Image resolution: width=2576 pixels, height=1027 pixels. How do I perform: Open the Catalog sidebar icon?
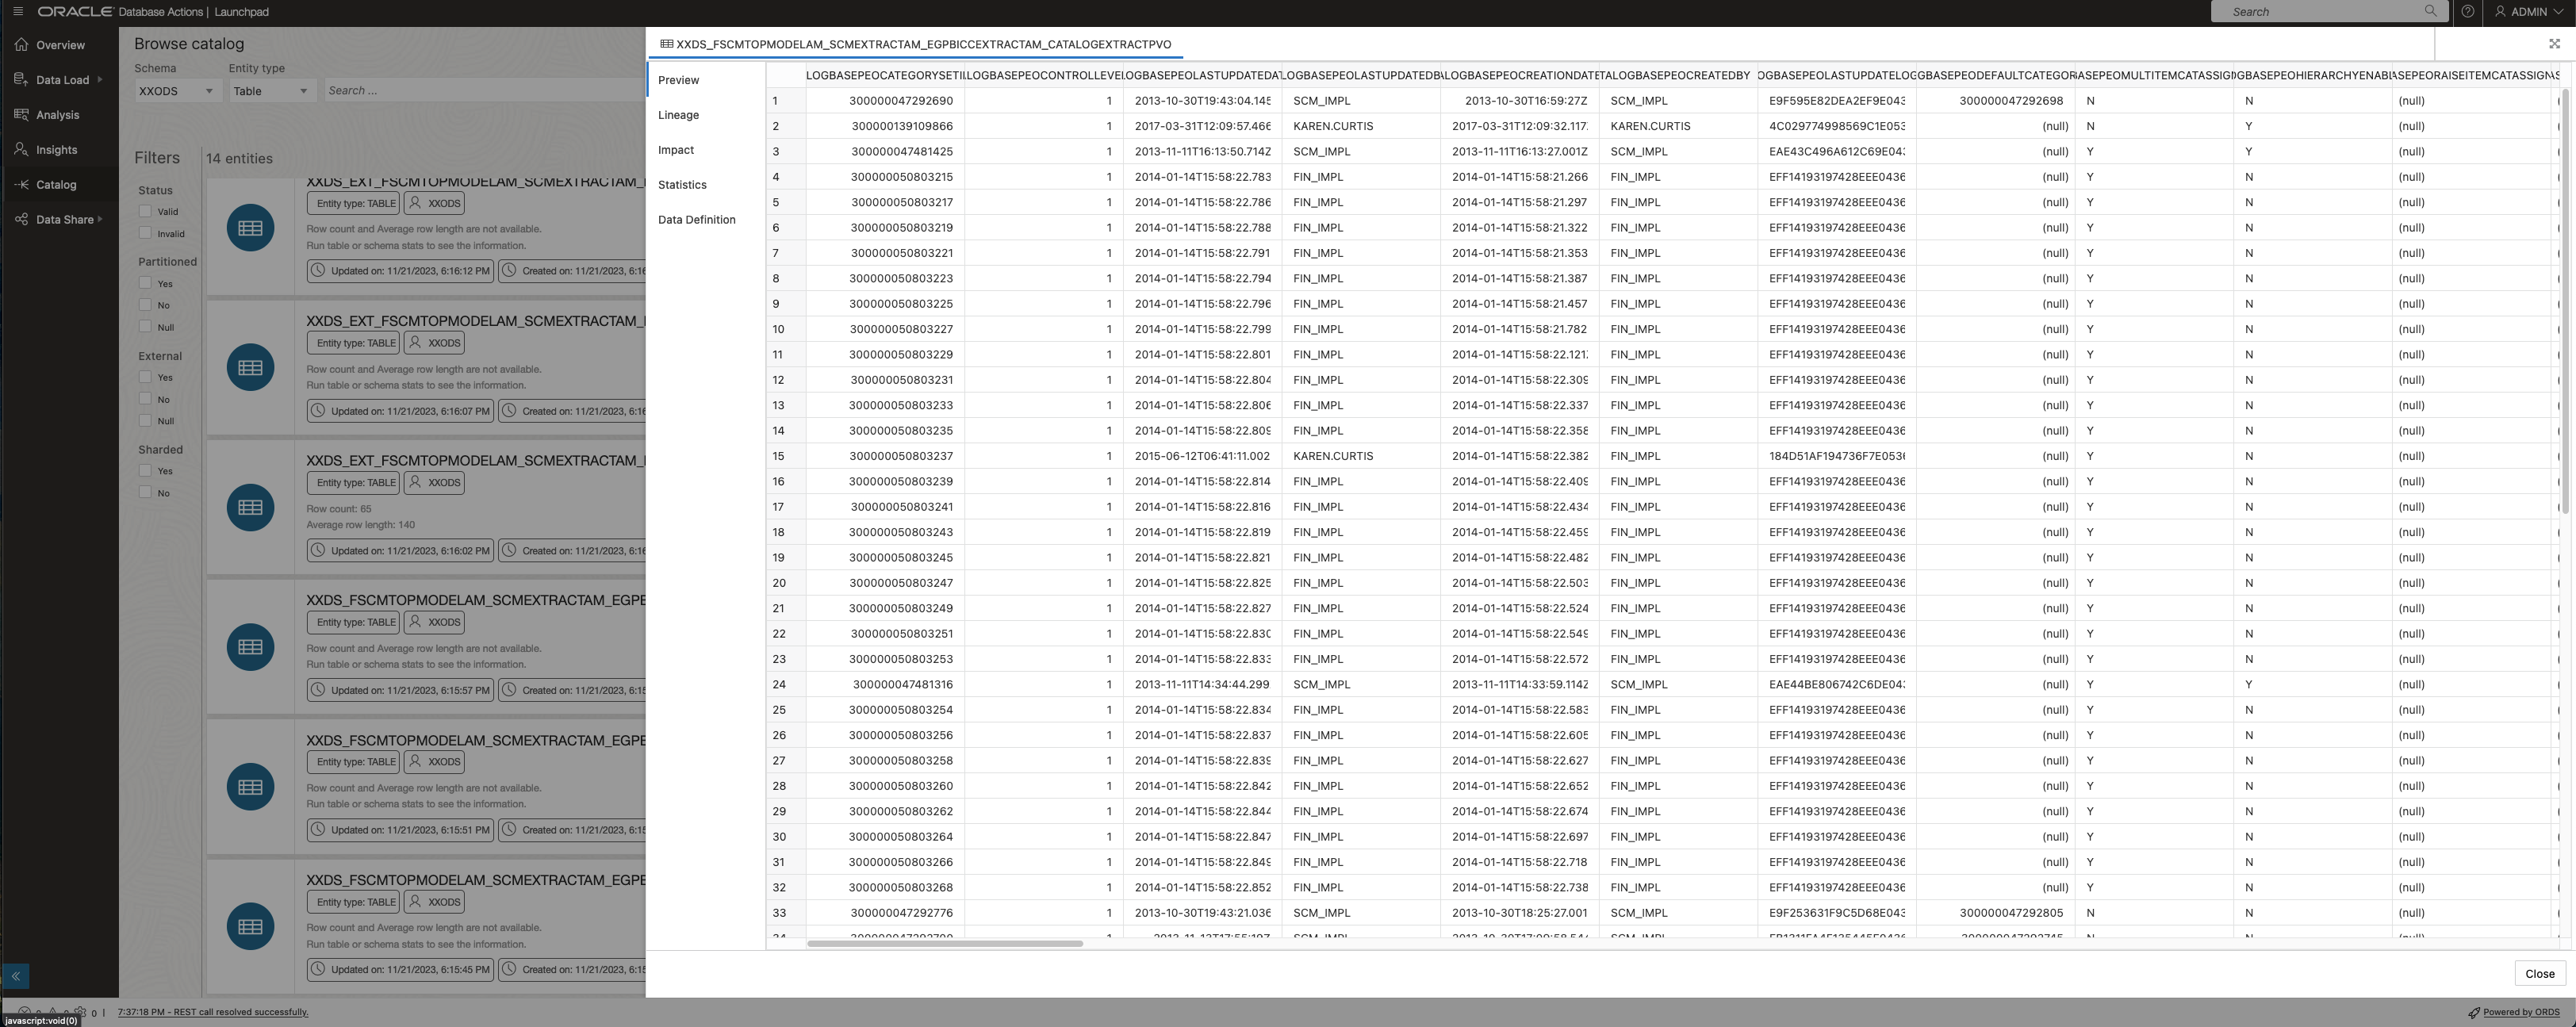pyautogui.click(x=20, y=184)
